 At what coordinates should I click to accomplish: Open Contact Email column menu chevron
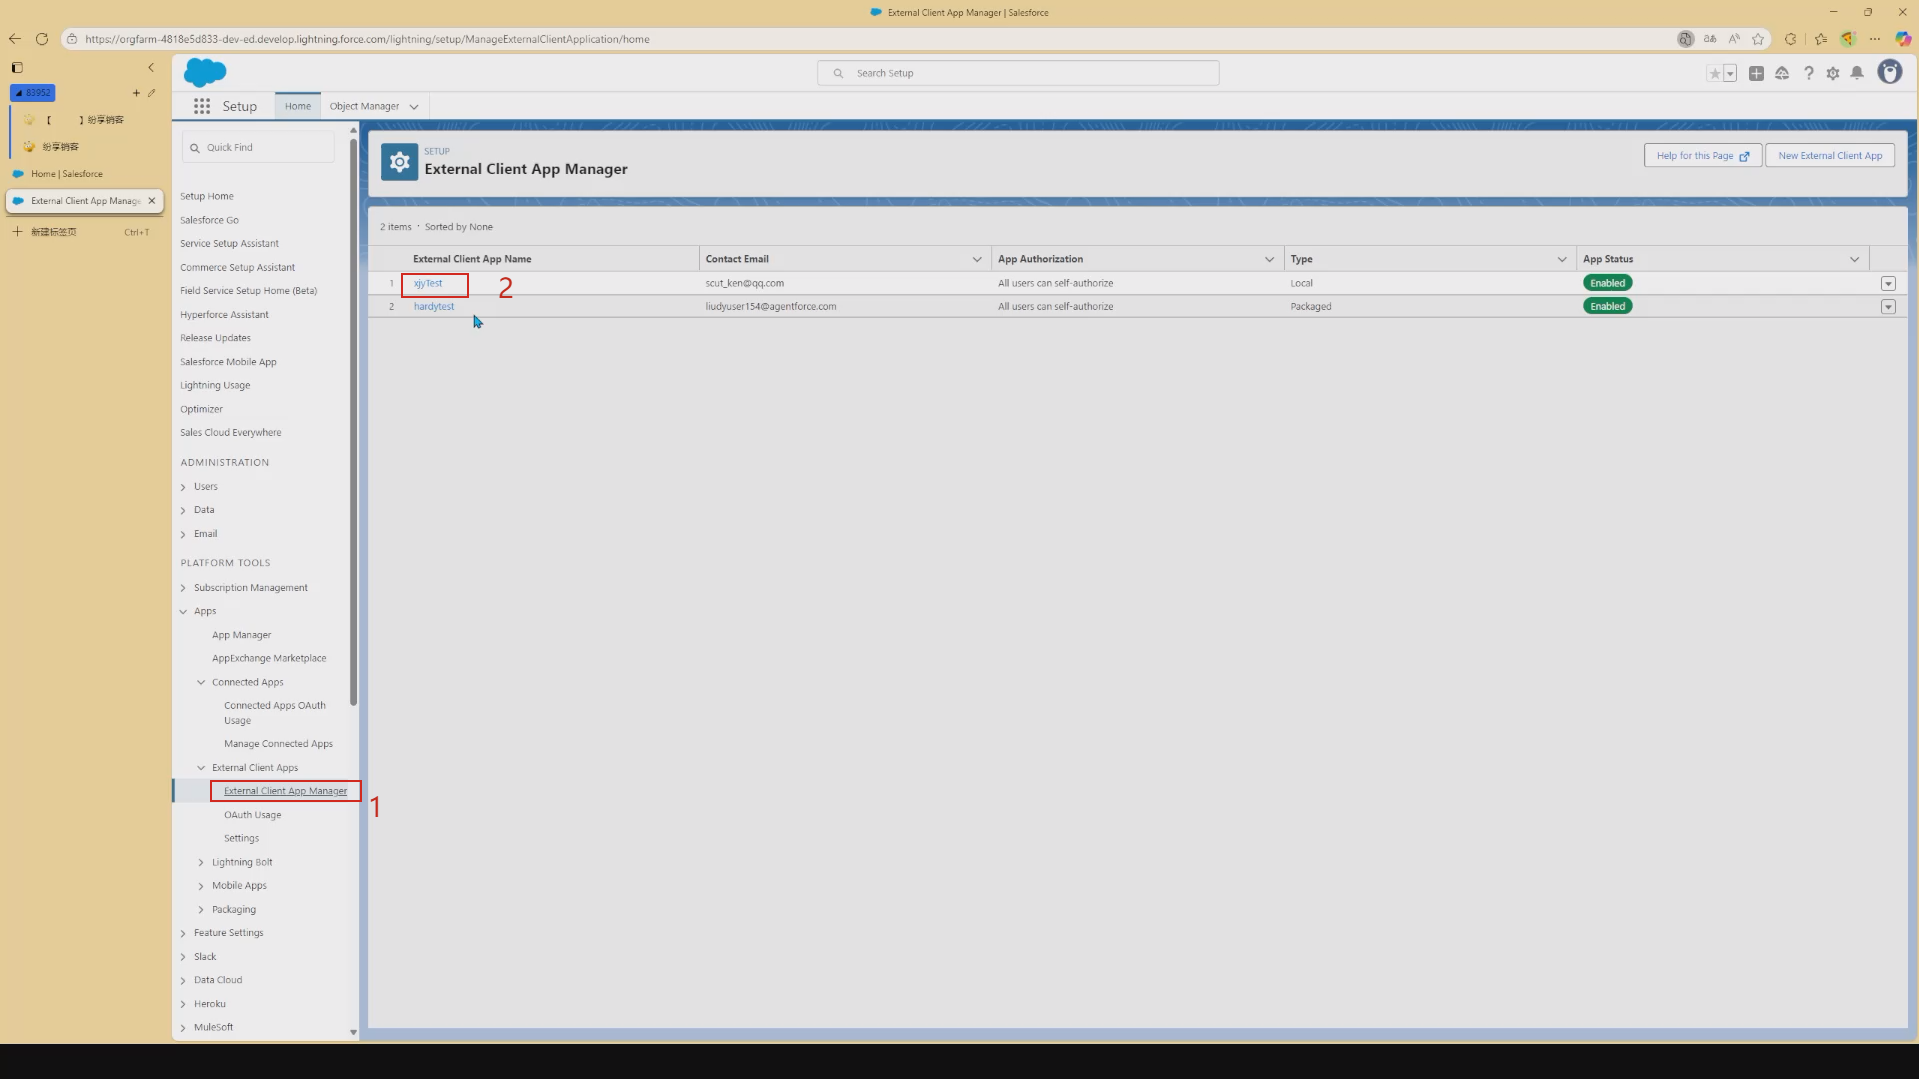(976, 259)
